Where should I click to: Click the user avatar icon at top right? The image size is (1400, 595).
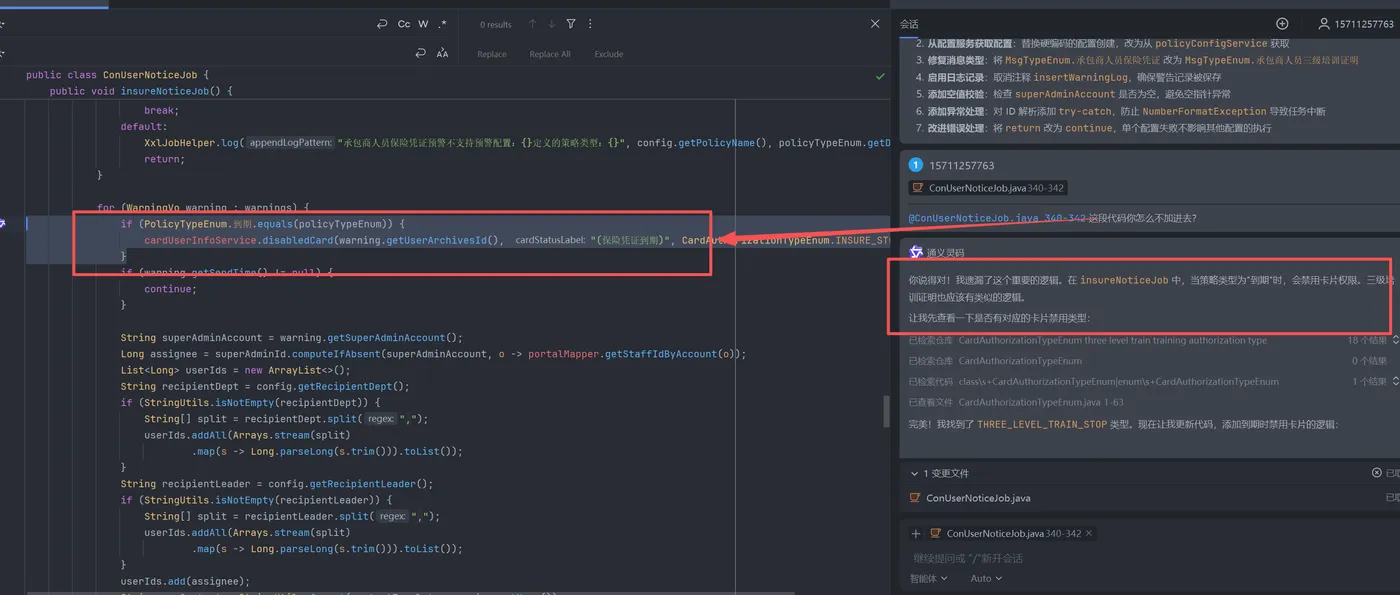[x=1324, y=24]
